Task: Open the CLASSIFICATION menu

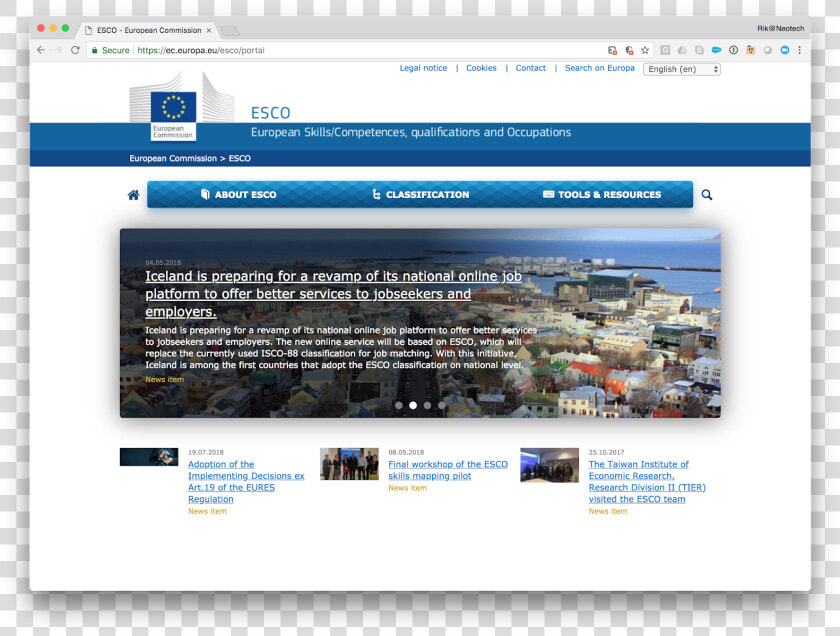Action: point(421,194)
